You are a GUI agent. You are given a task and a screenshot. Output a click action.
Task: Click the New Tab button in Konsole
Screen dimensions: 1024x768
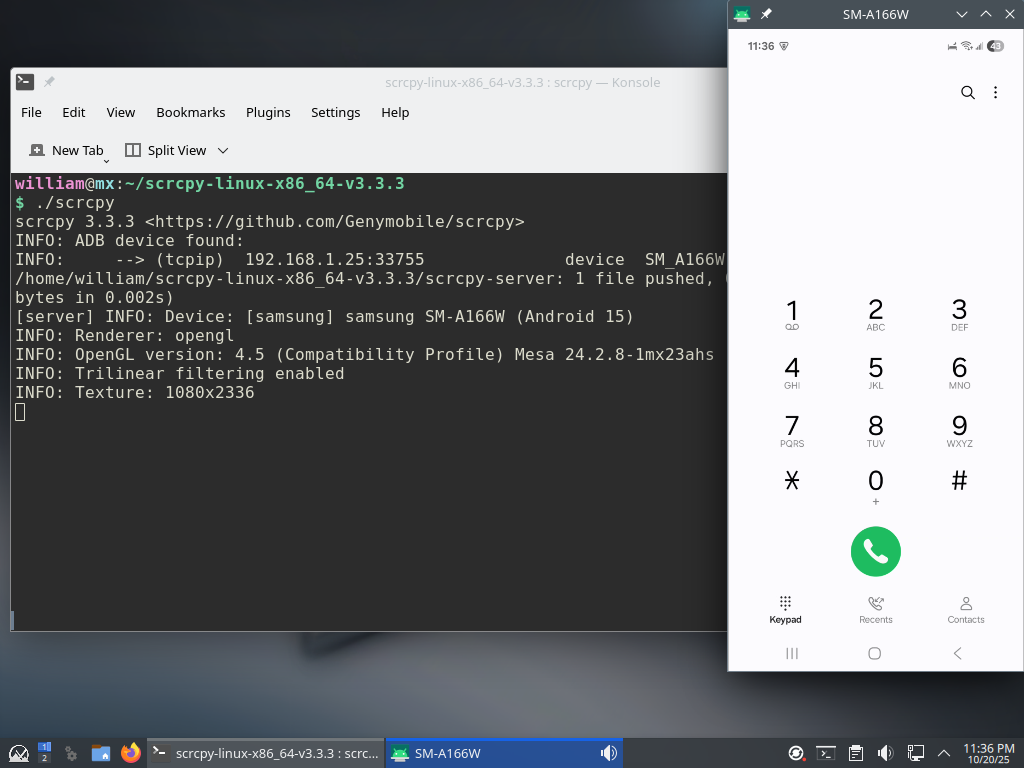click(66, 151)
